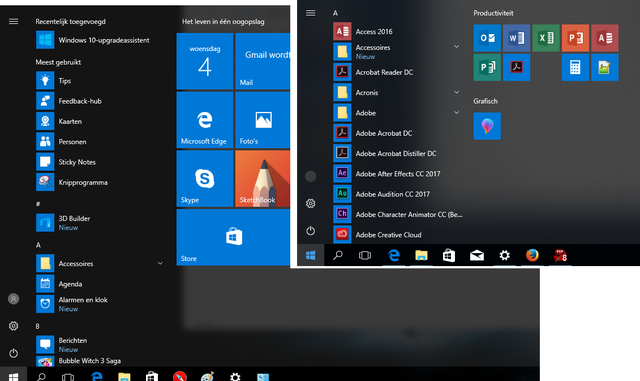The height and width of the screenshot is (381, 640).
Task: Expand Accessoires folder in left Start menu
Action: tap(160, 263)
